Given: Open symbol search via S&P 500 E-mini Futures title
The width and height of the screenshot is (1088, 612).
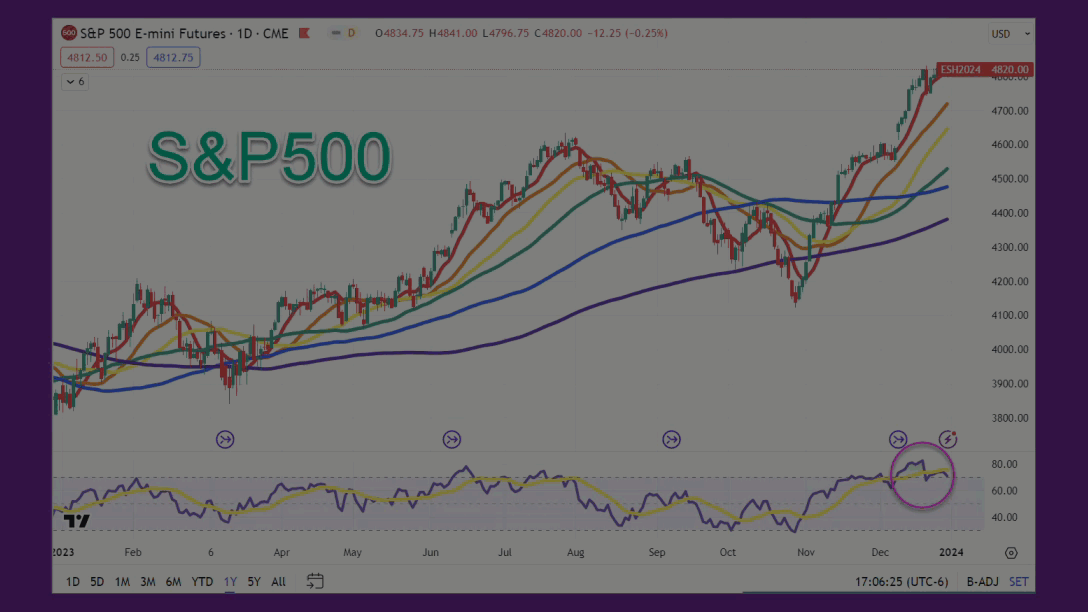Looking at the screenshot, I should click(184, 33).
